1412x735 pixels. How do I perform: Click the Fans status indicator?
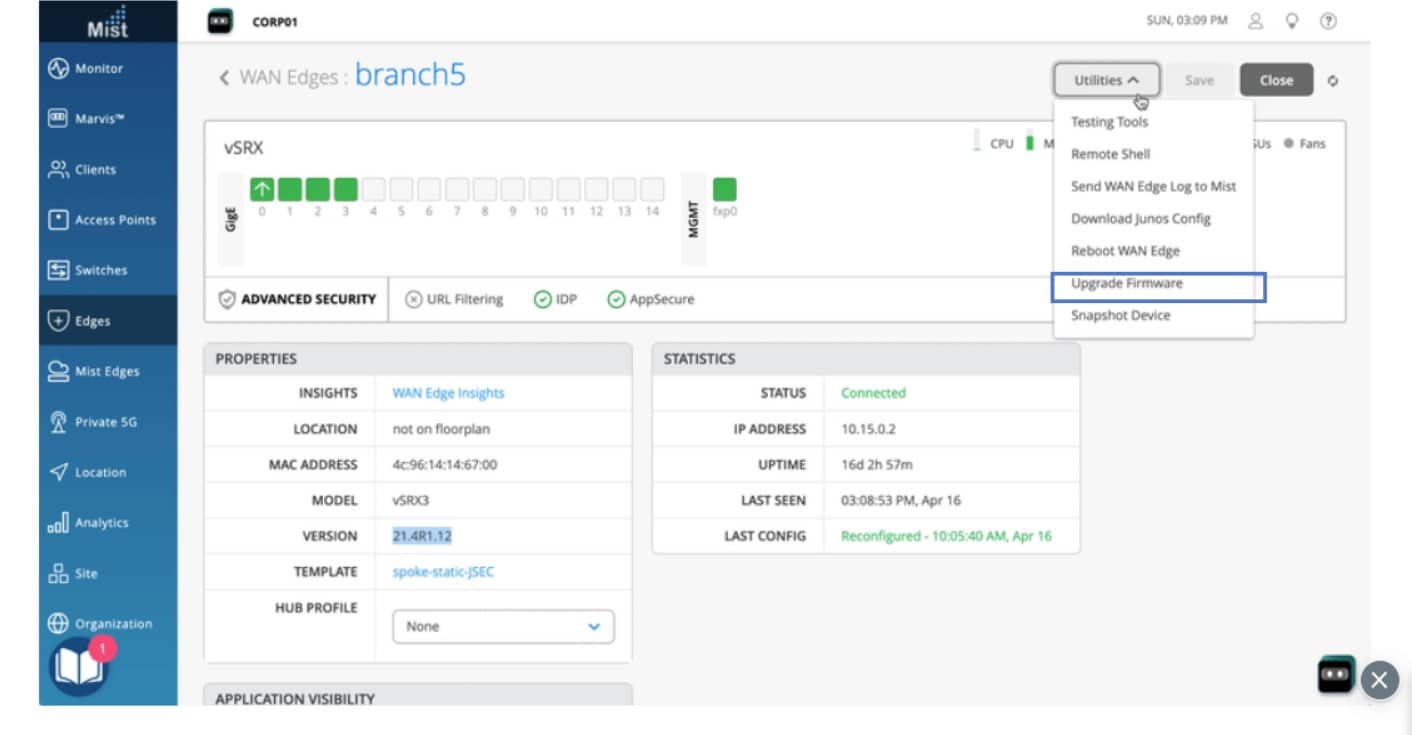point(1304,144)
